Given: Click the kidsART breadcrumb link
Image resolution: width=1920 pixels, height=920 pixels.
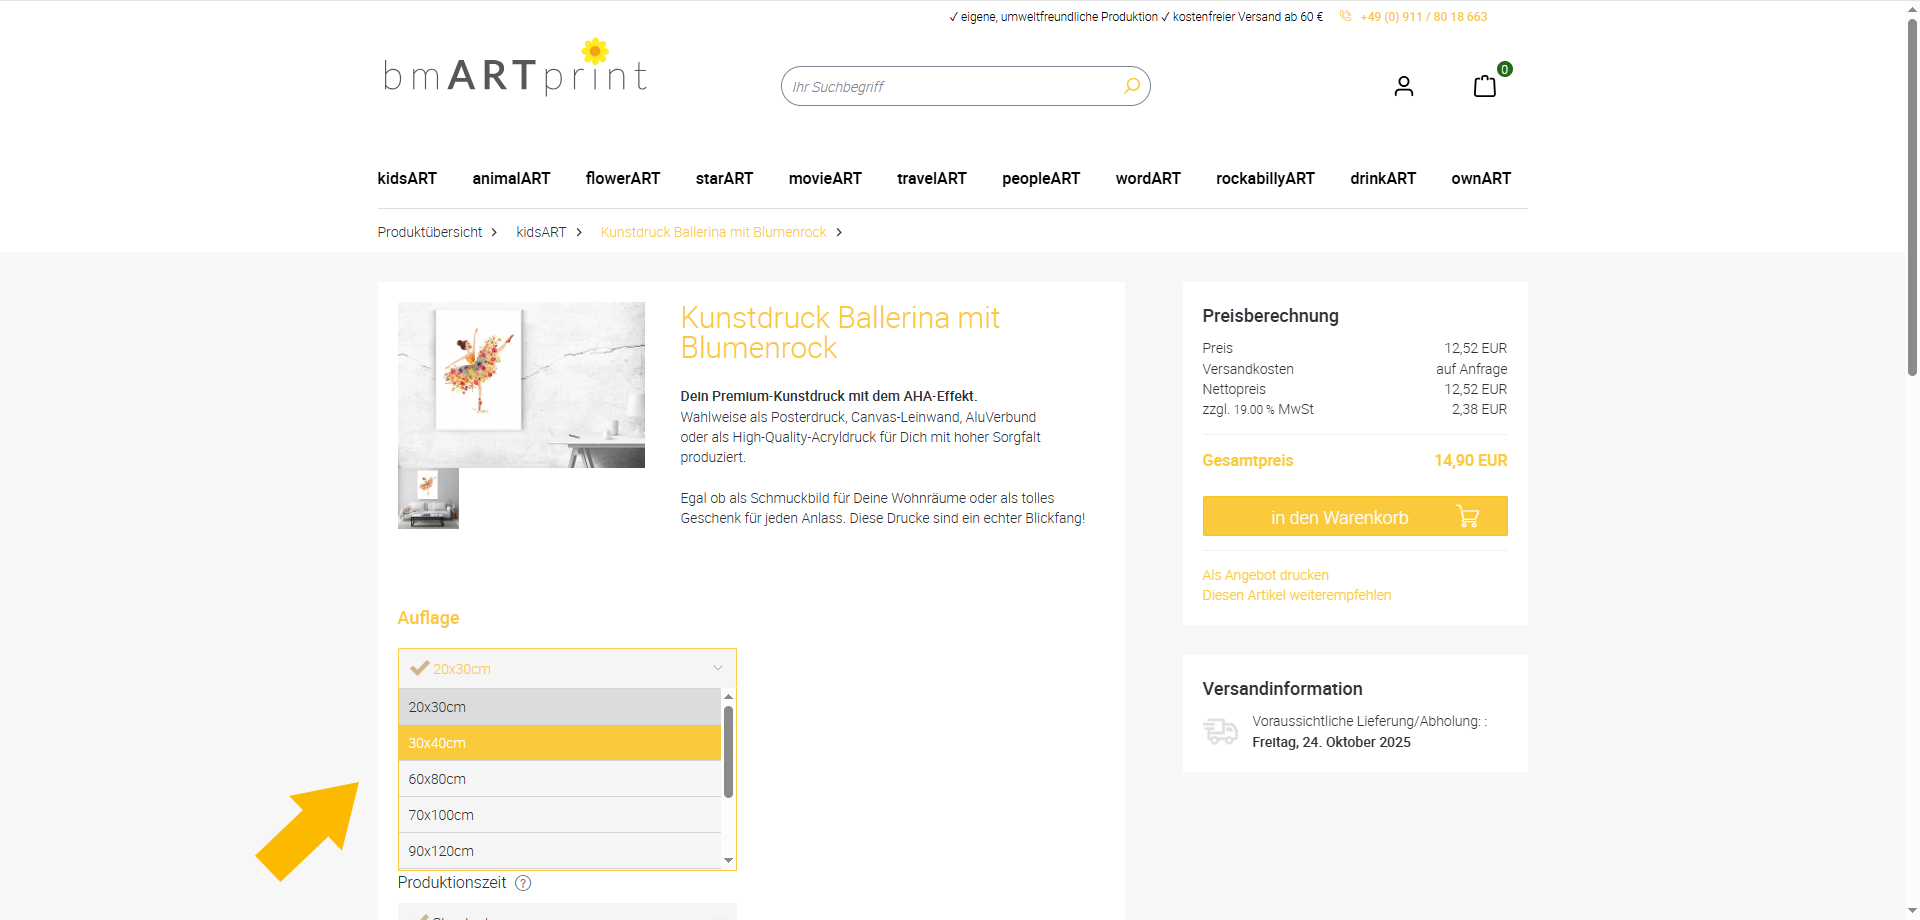Looking at the screenshot, I should tap(541, 232).
